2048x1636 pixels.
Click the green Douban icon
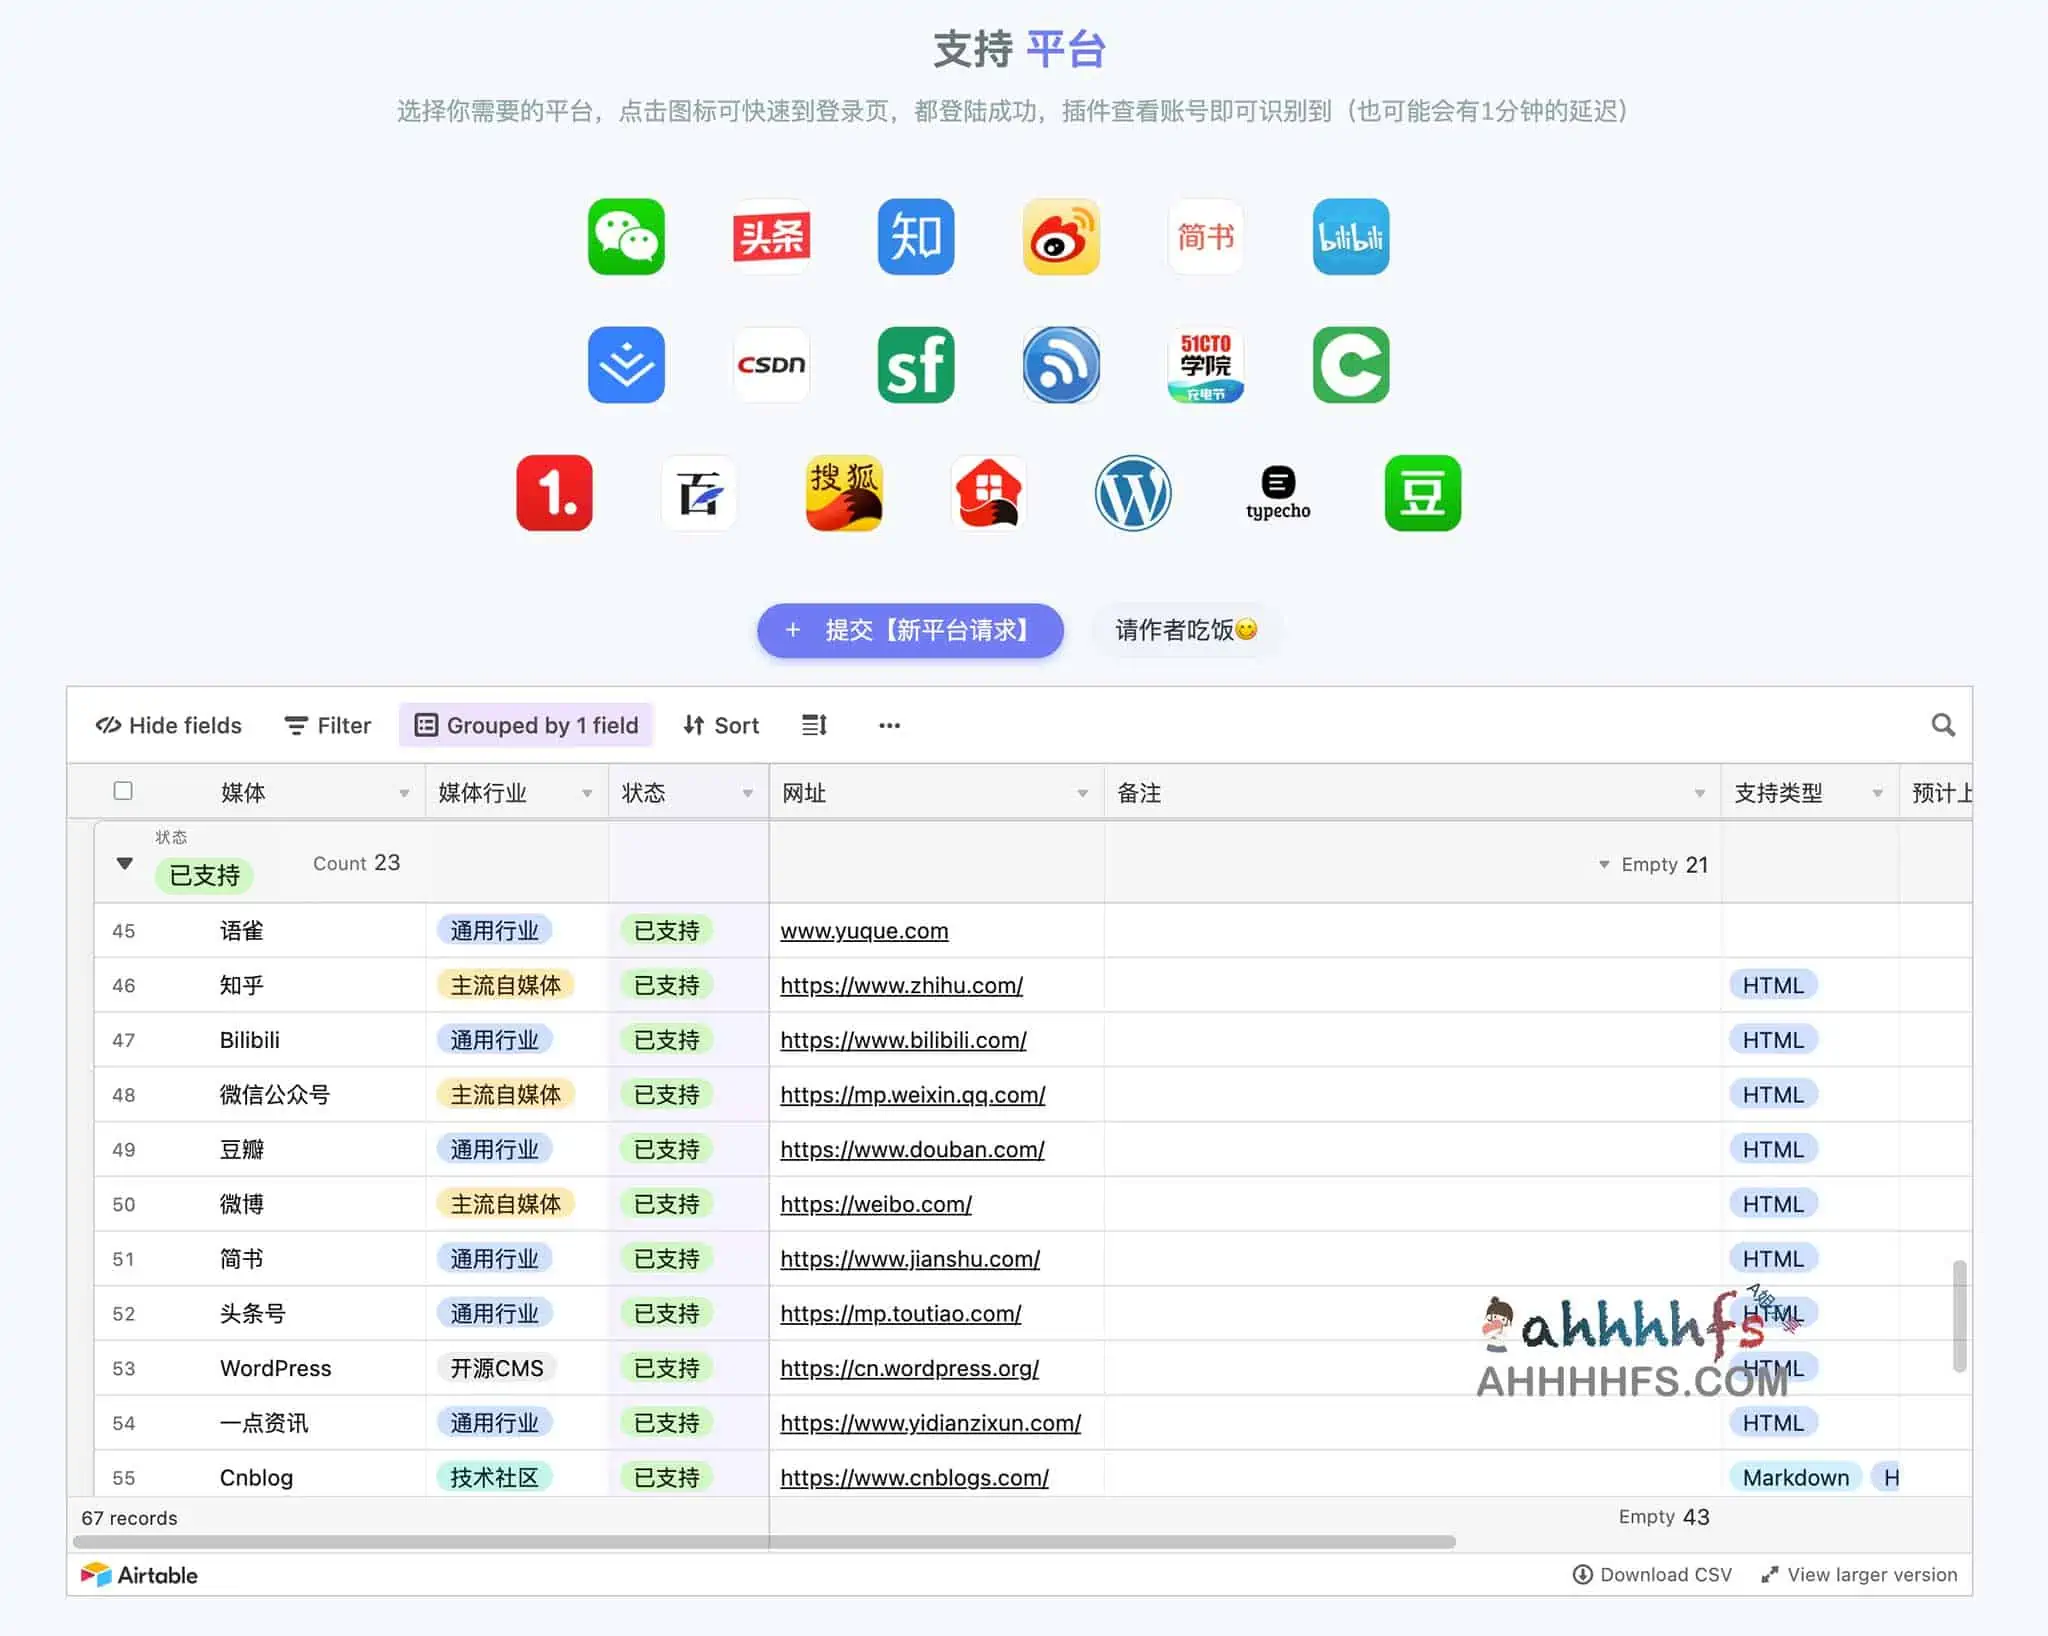click(x=1422, y=493)
